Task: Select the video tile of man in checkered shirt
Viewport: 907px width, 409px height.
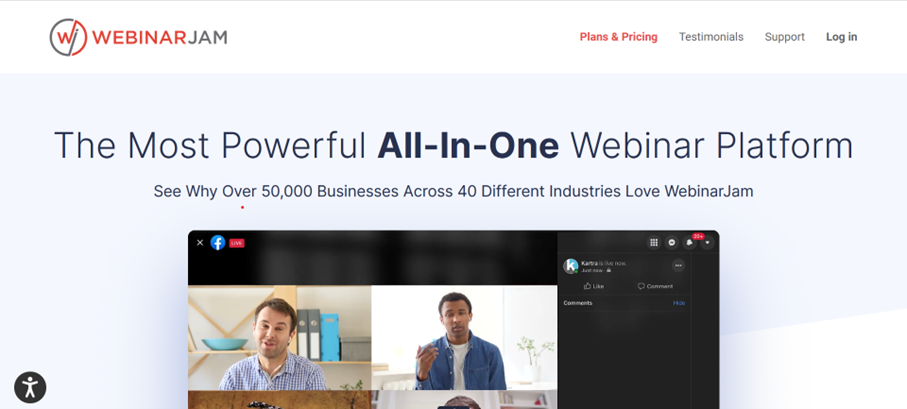Action: tap(279, 337)
